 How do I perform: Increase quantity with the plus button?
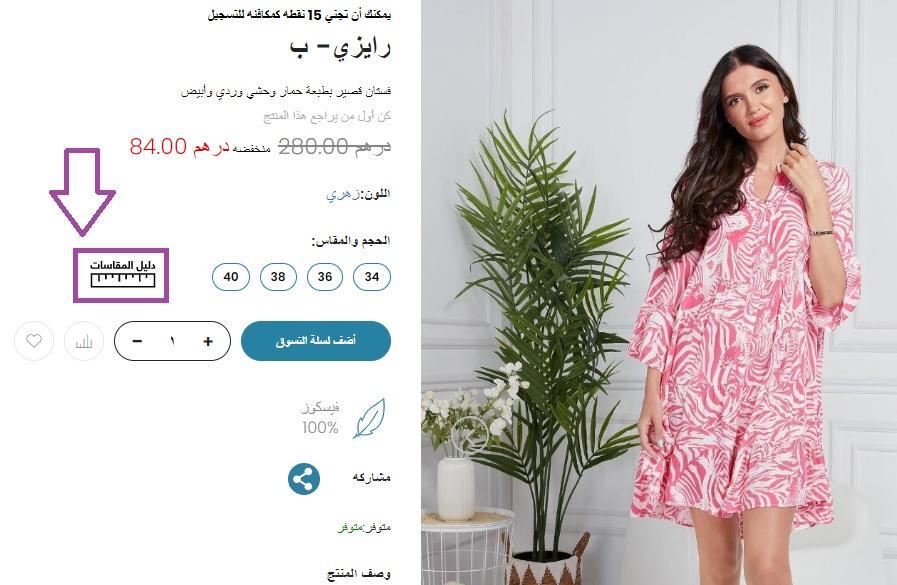(208, 341)
